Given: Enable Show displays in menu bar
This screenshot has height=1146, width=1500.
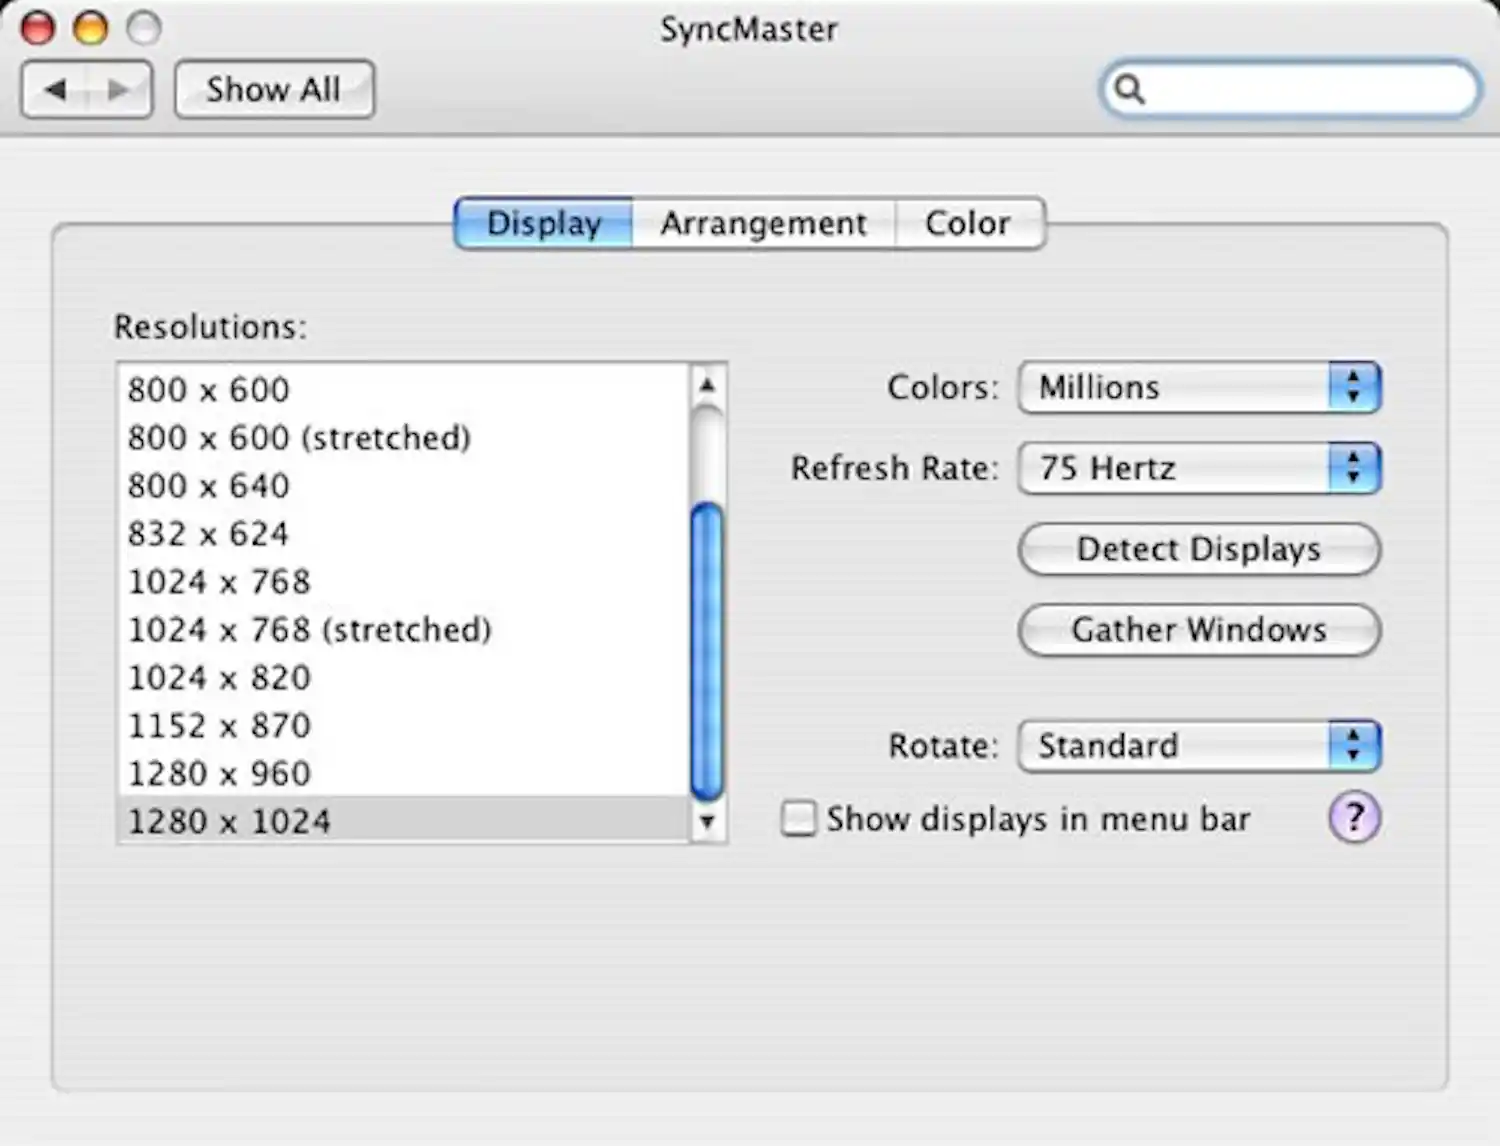Looking at the screenshot, I should click(x=798, y=818).
